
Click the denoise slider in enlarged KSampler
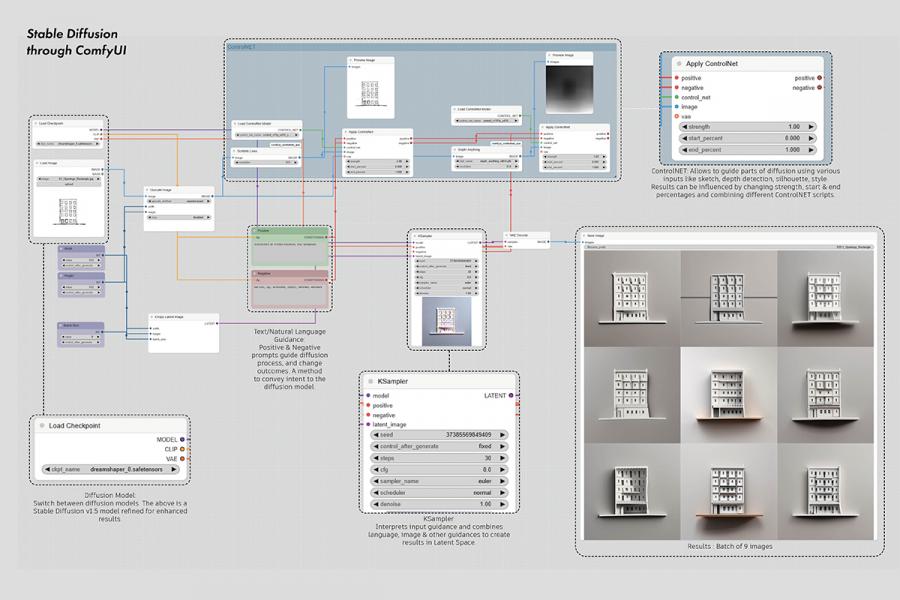tap(439, 505)
